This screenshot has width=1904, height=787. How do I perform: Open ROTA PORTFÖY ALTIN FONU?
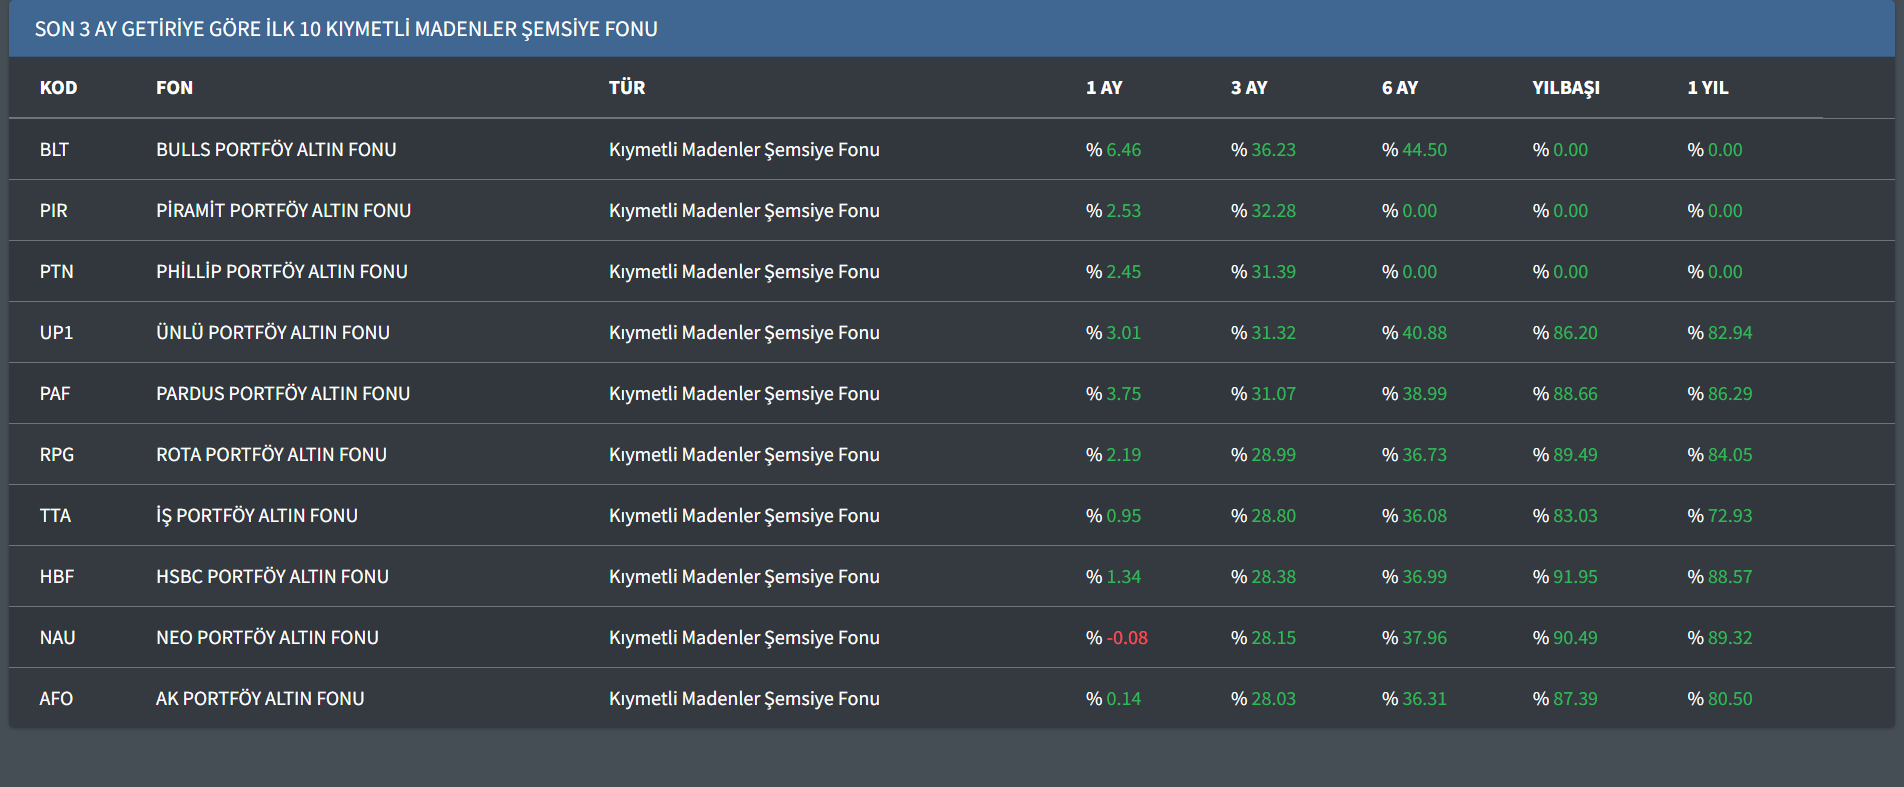click(271, 455)
